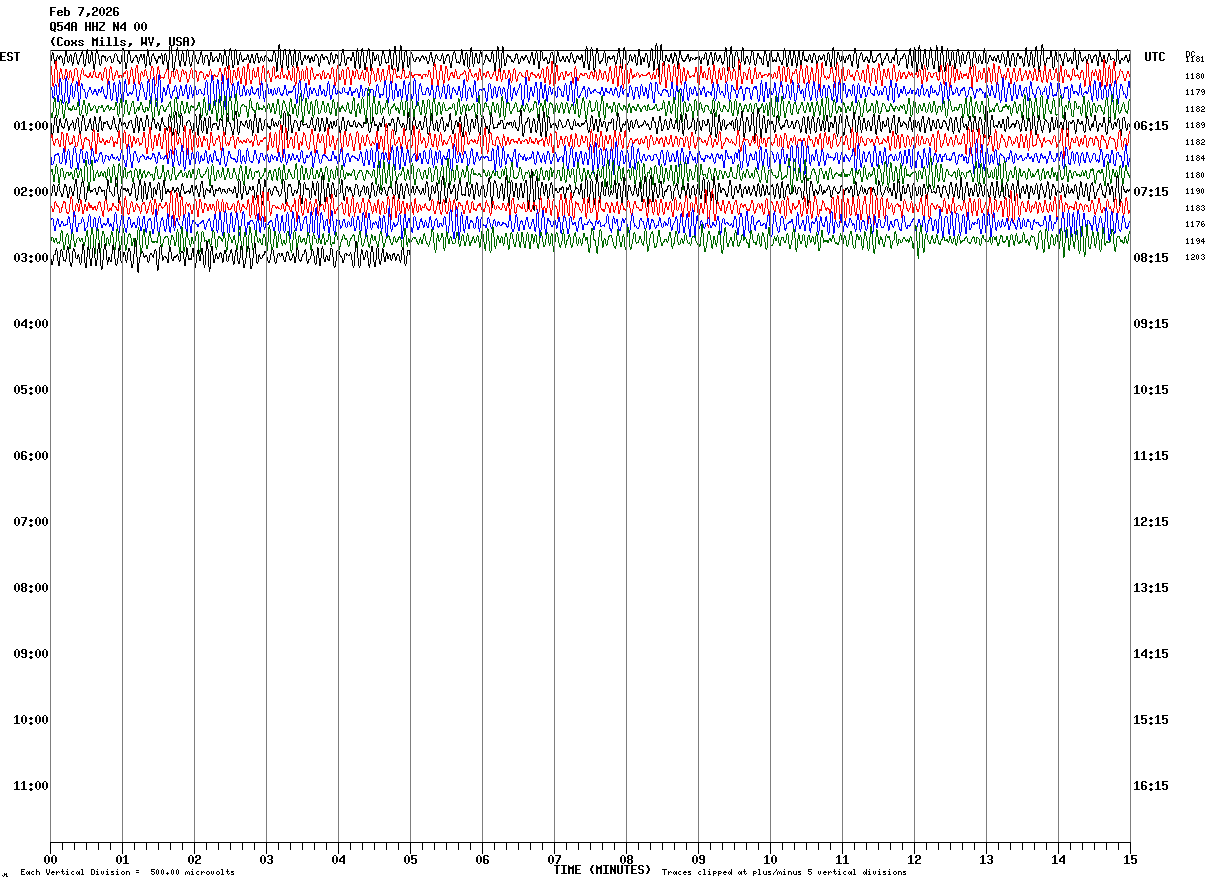The height and width of the screenshot is (886, 1210).
Task: Click the DC offset value '1189'
Action: click(x=1195, y=126)
